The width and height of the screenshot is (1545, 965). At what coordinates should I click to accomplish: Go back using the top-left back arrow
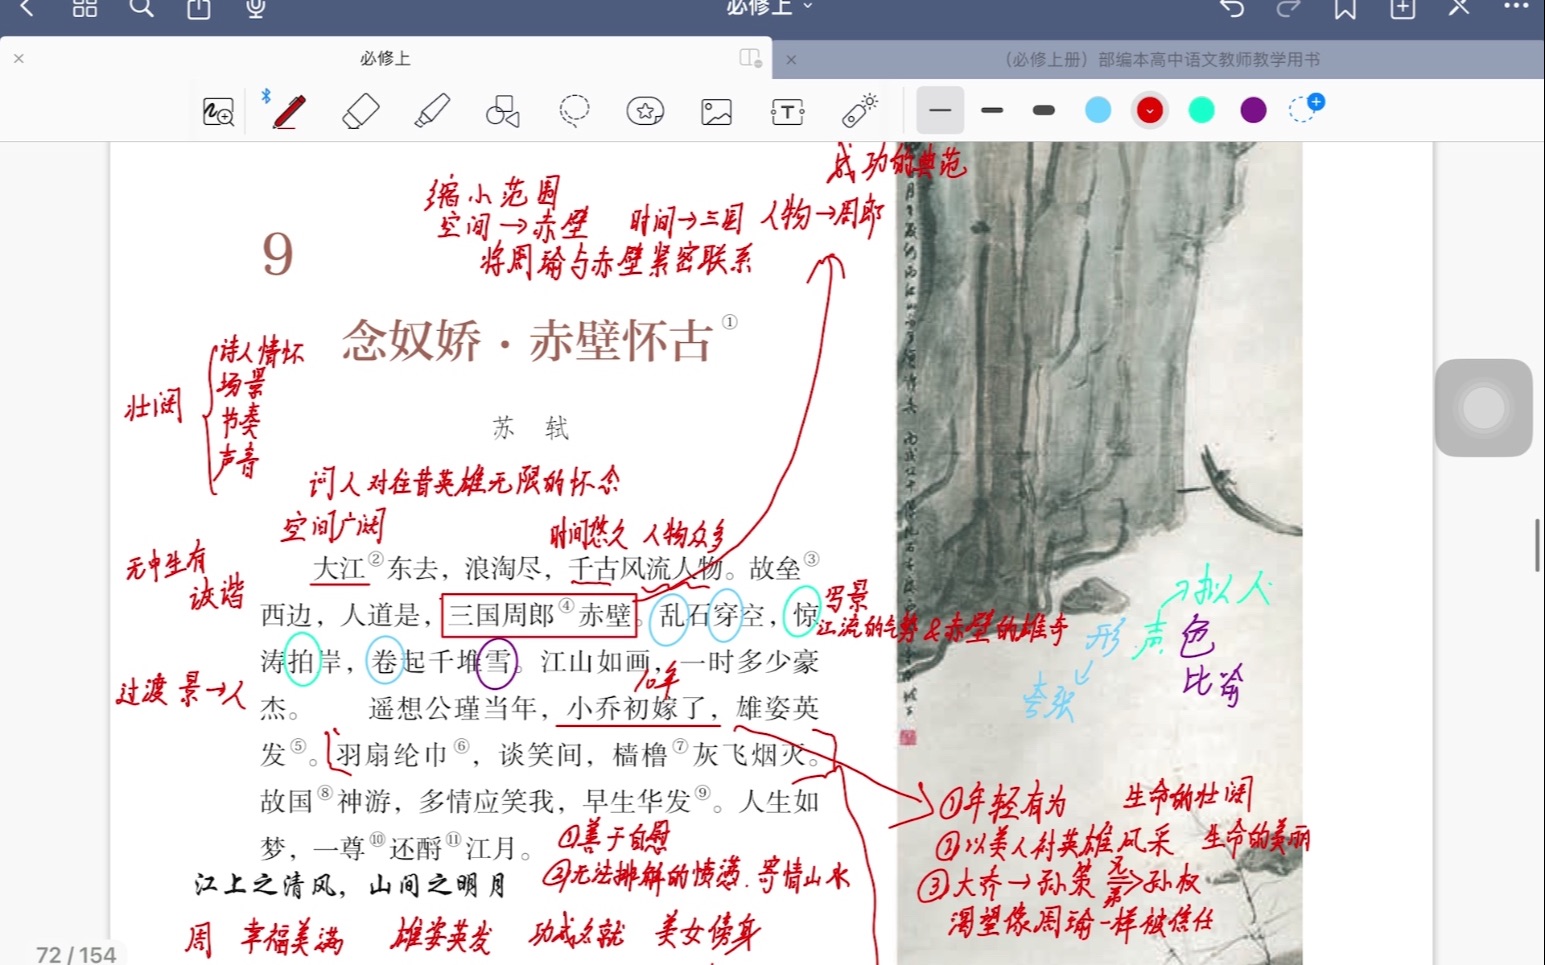click(x=27, y=8)
